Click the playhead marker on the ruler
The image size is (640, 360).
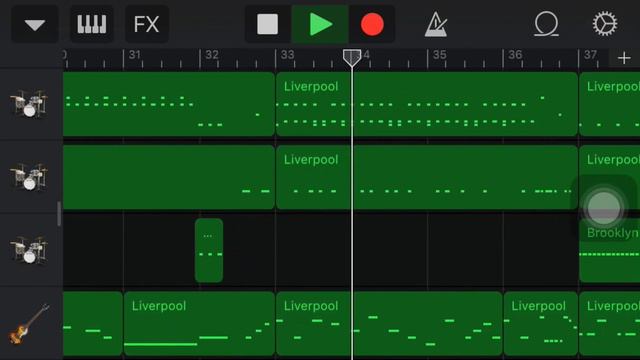tap(352, 58)
